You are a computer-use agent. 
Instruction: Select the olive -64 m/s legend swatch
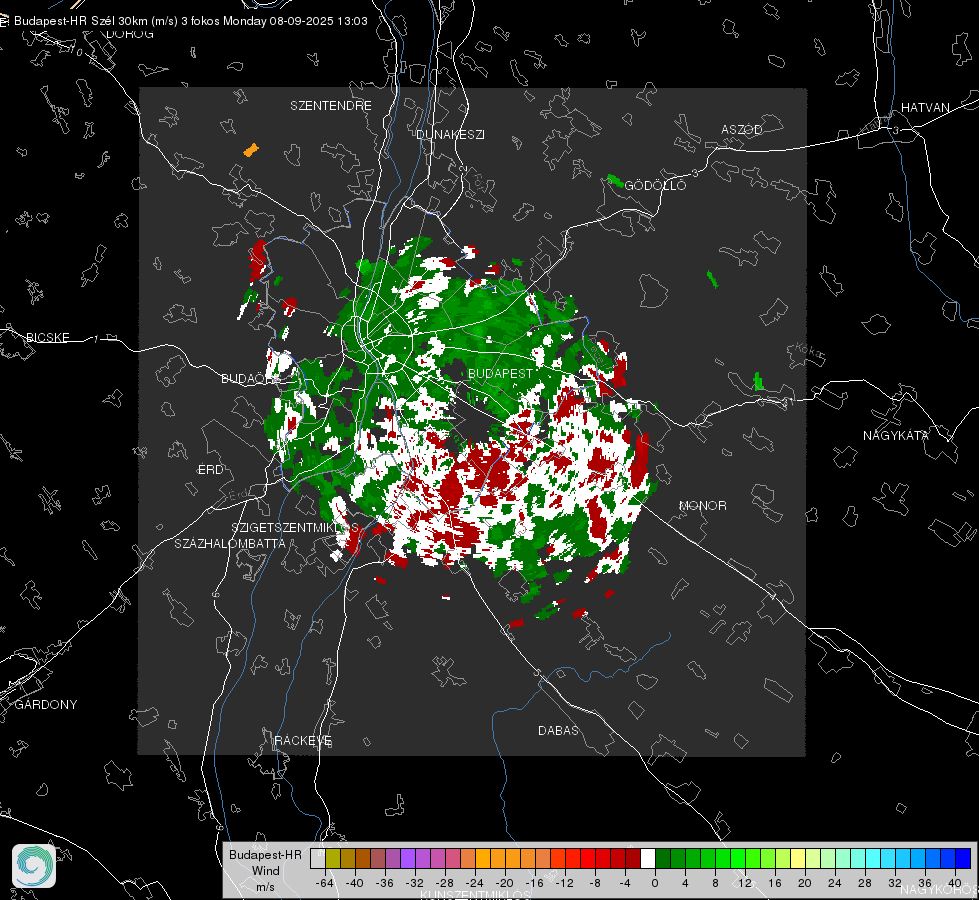333,858
